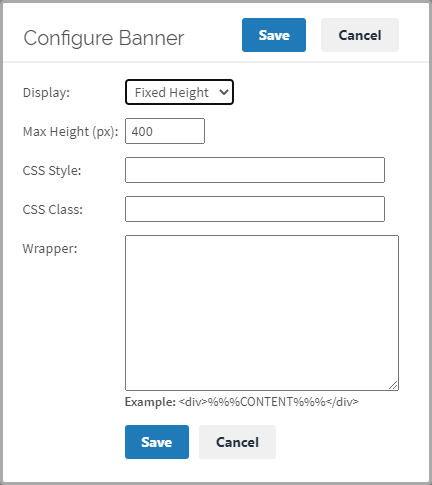Click the %%%CONTENT%%% example code text
Image resolution: width=432 pixels, height=485 pixels.
[267, 402]
